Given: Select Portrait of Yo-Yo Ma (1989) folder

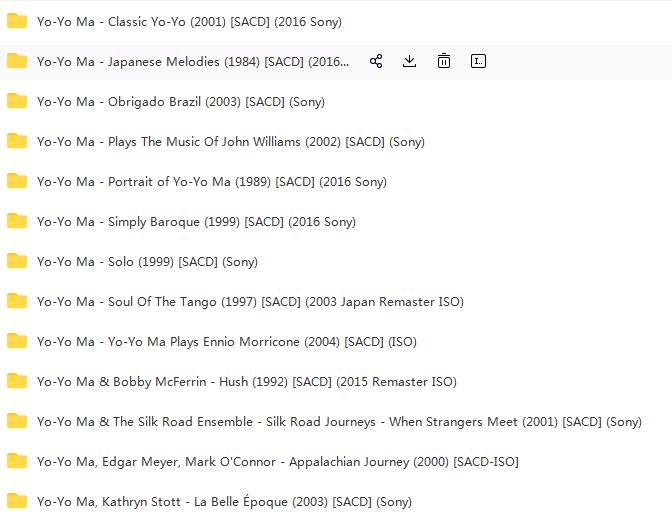Looking at the screenshot, I should point(212,182).
